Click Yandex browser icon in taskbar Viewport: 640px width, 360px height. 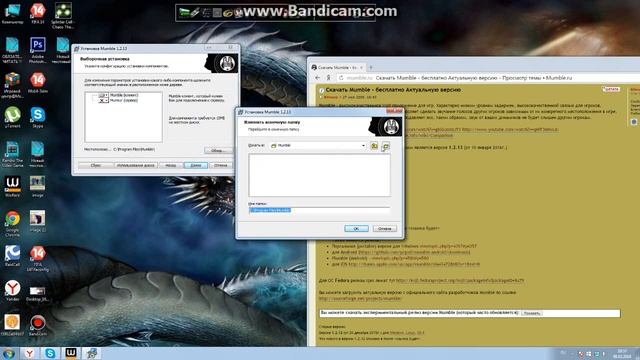point(29,353)
